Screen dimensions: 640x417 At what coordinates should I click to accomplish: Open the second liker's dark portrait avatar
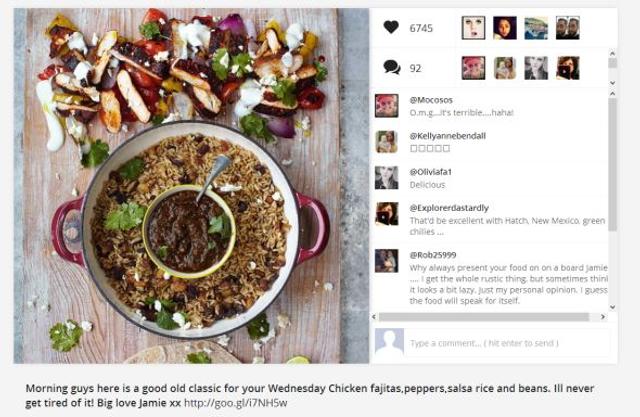coord(504,28)
